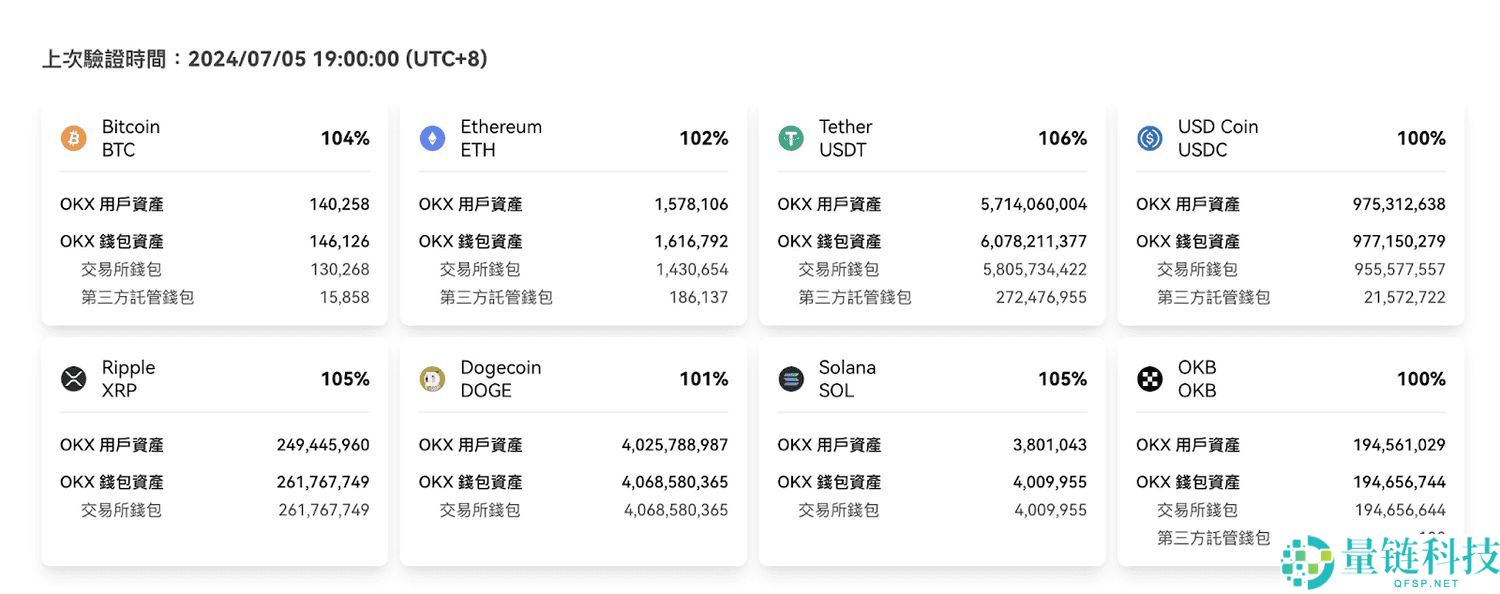Click the XRP 105% percentage label
The height and width of the screenshot is (594, 1500).
point(345,380)
